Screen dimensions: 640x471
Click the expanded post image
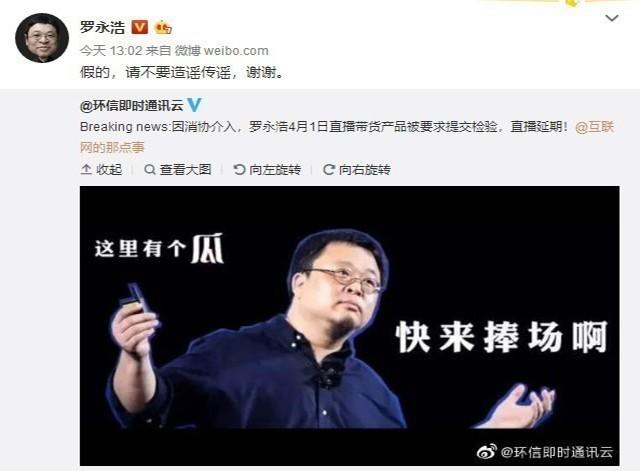[349, 326]
